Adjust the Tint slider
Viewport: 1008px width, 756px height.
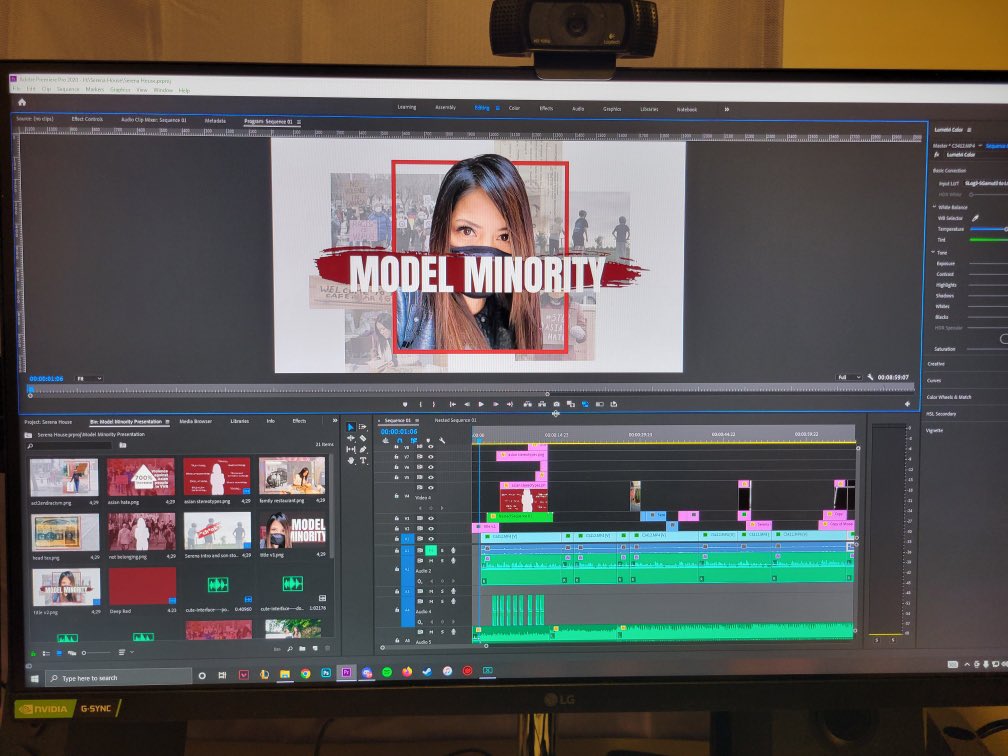pyautogui.click(x=989, y=240)
